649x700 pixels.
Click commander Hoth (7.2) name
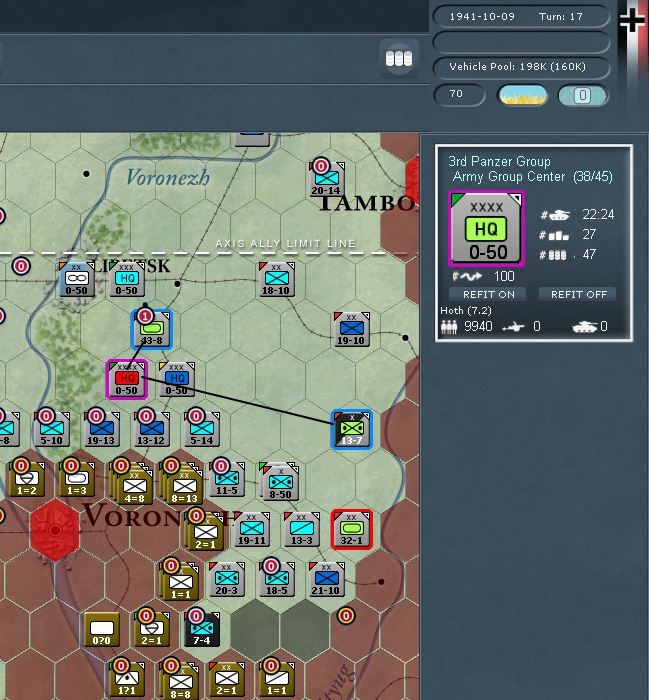pyautogui.click(x=466, y=310)
